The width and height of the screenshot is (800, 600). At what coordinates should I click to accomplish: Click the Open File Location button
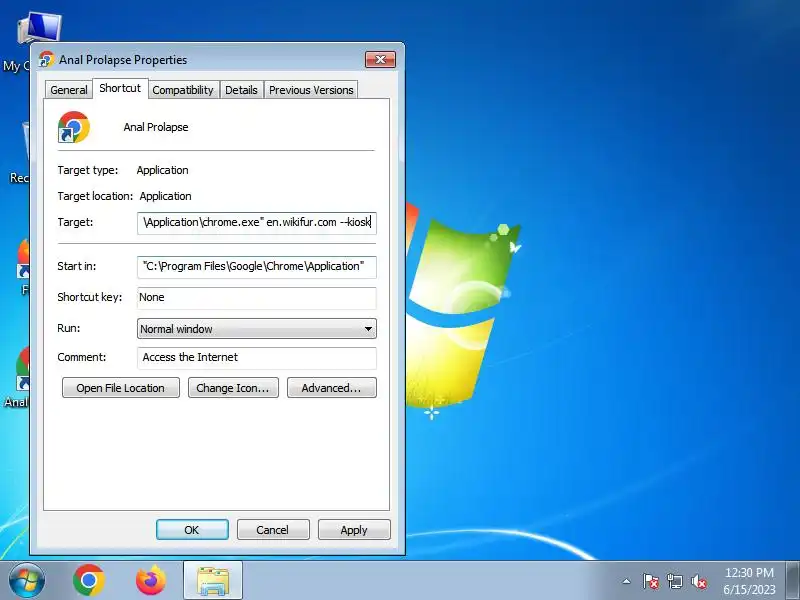(x=120, y=388)
